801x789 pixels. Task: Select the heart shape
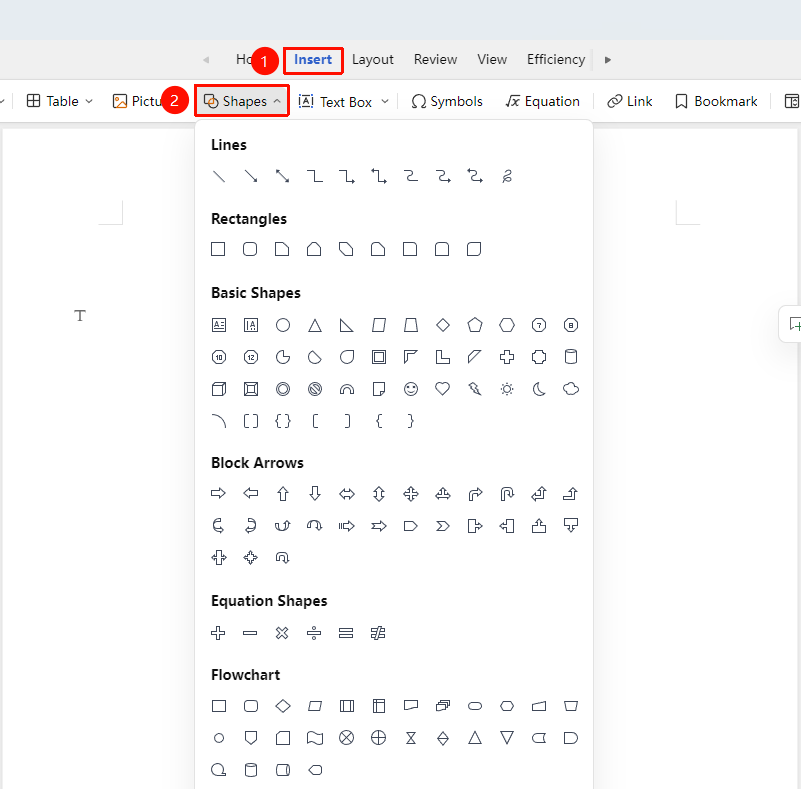pyautogui.click(x=442, y=389)
